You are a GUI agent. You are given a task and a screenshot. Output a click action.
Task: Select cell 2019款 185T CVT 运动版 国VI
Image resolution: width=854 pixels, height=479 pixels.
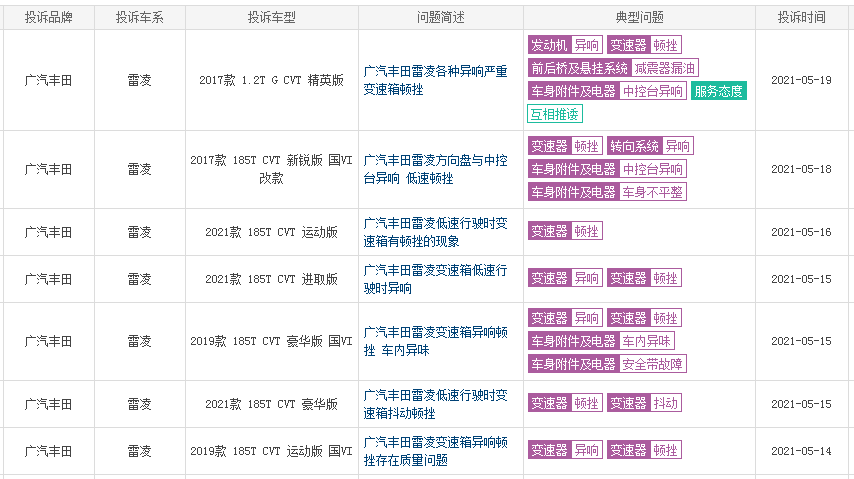pyautogui.click(x=272, y=451)
